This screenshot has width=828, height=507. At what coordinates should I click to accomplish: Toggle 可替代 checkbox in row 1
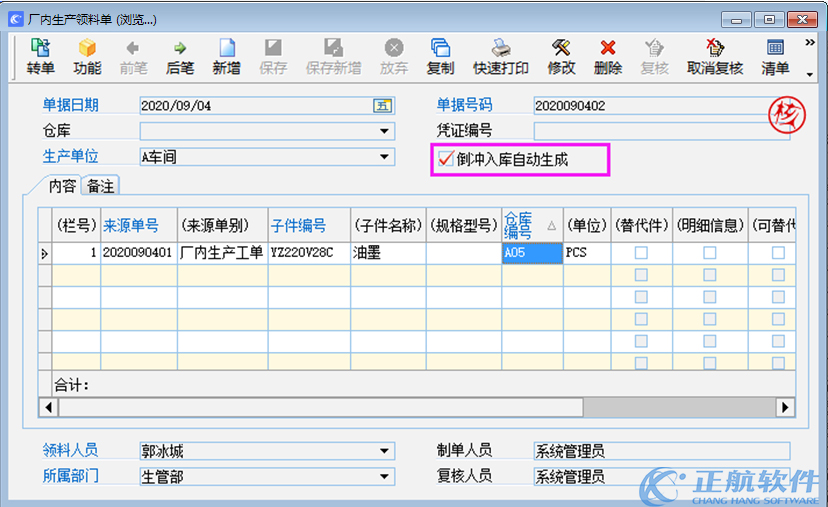778,253
